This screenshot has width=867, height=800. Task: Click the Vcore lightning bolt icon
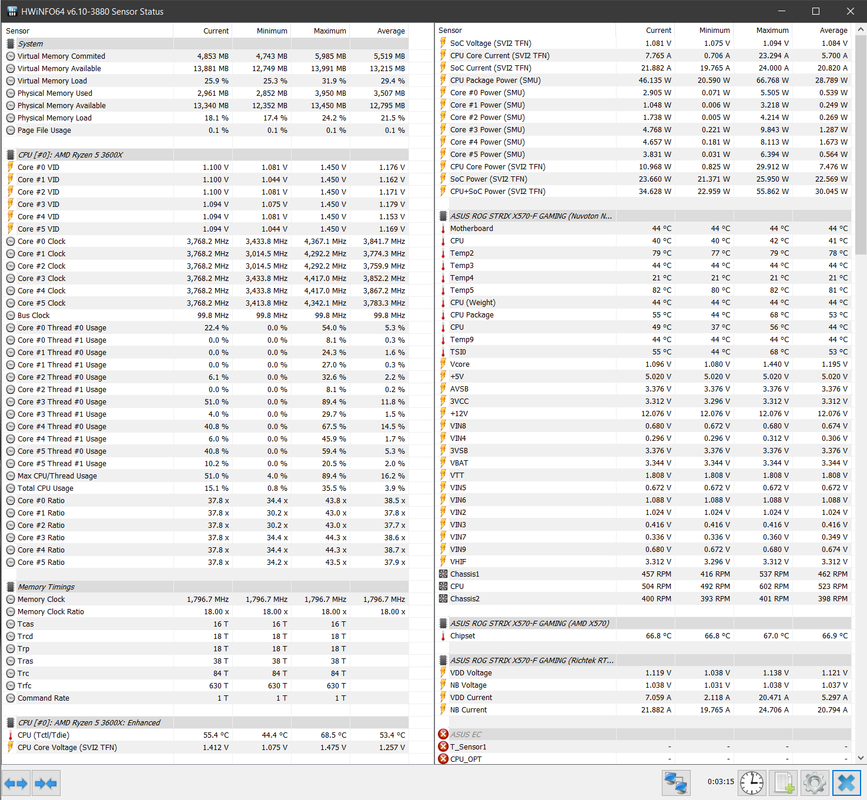pos(443,364)
